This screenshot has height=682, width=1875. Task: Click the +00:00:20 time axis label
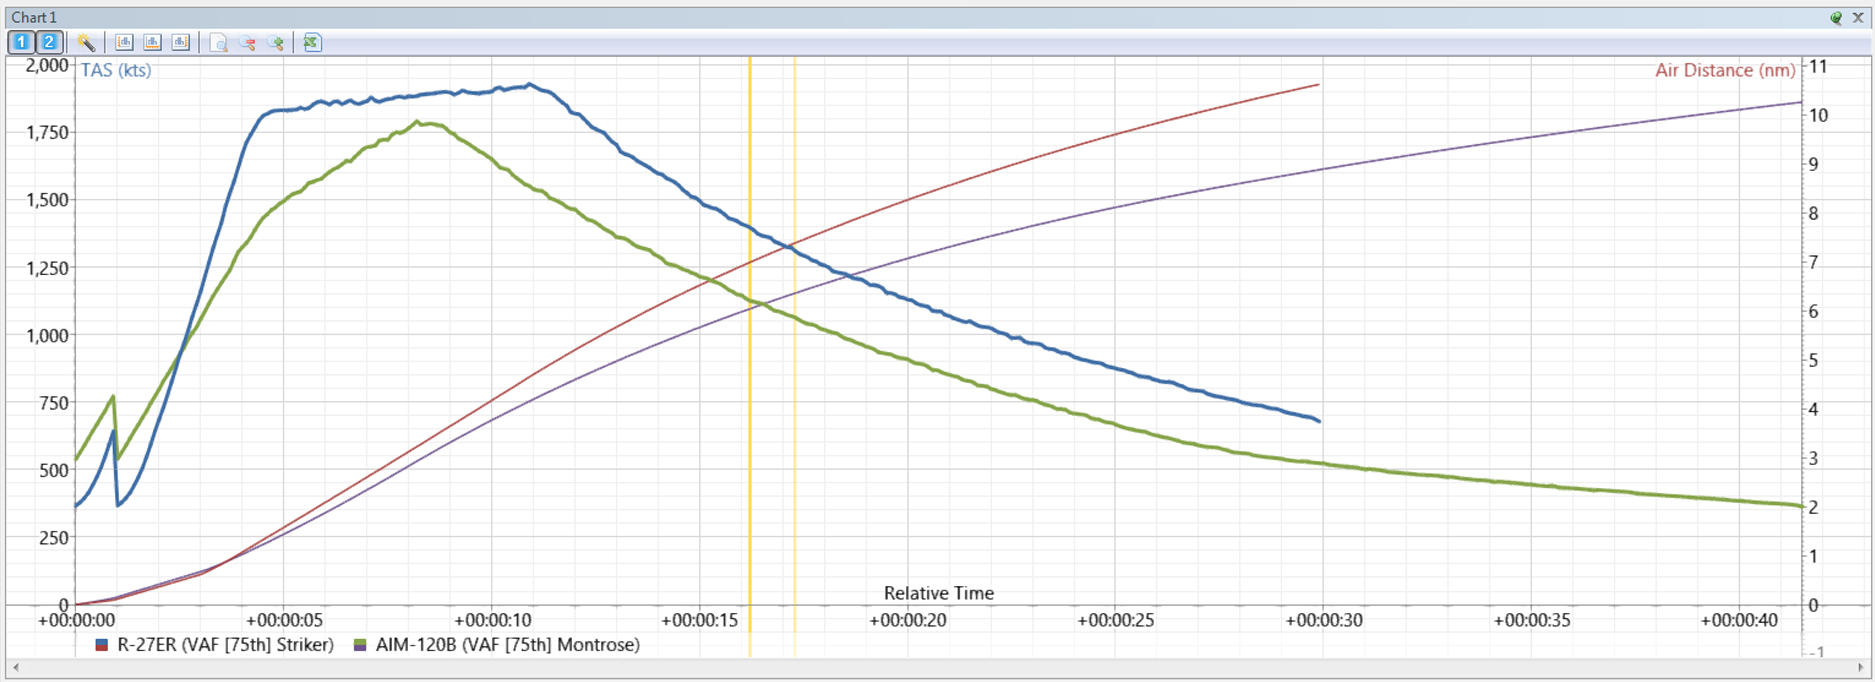(x=908, y=620)
